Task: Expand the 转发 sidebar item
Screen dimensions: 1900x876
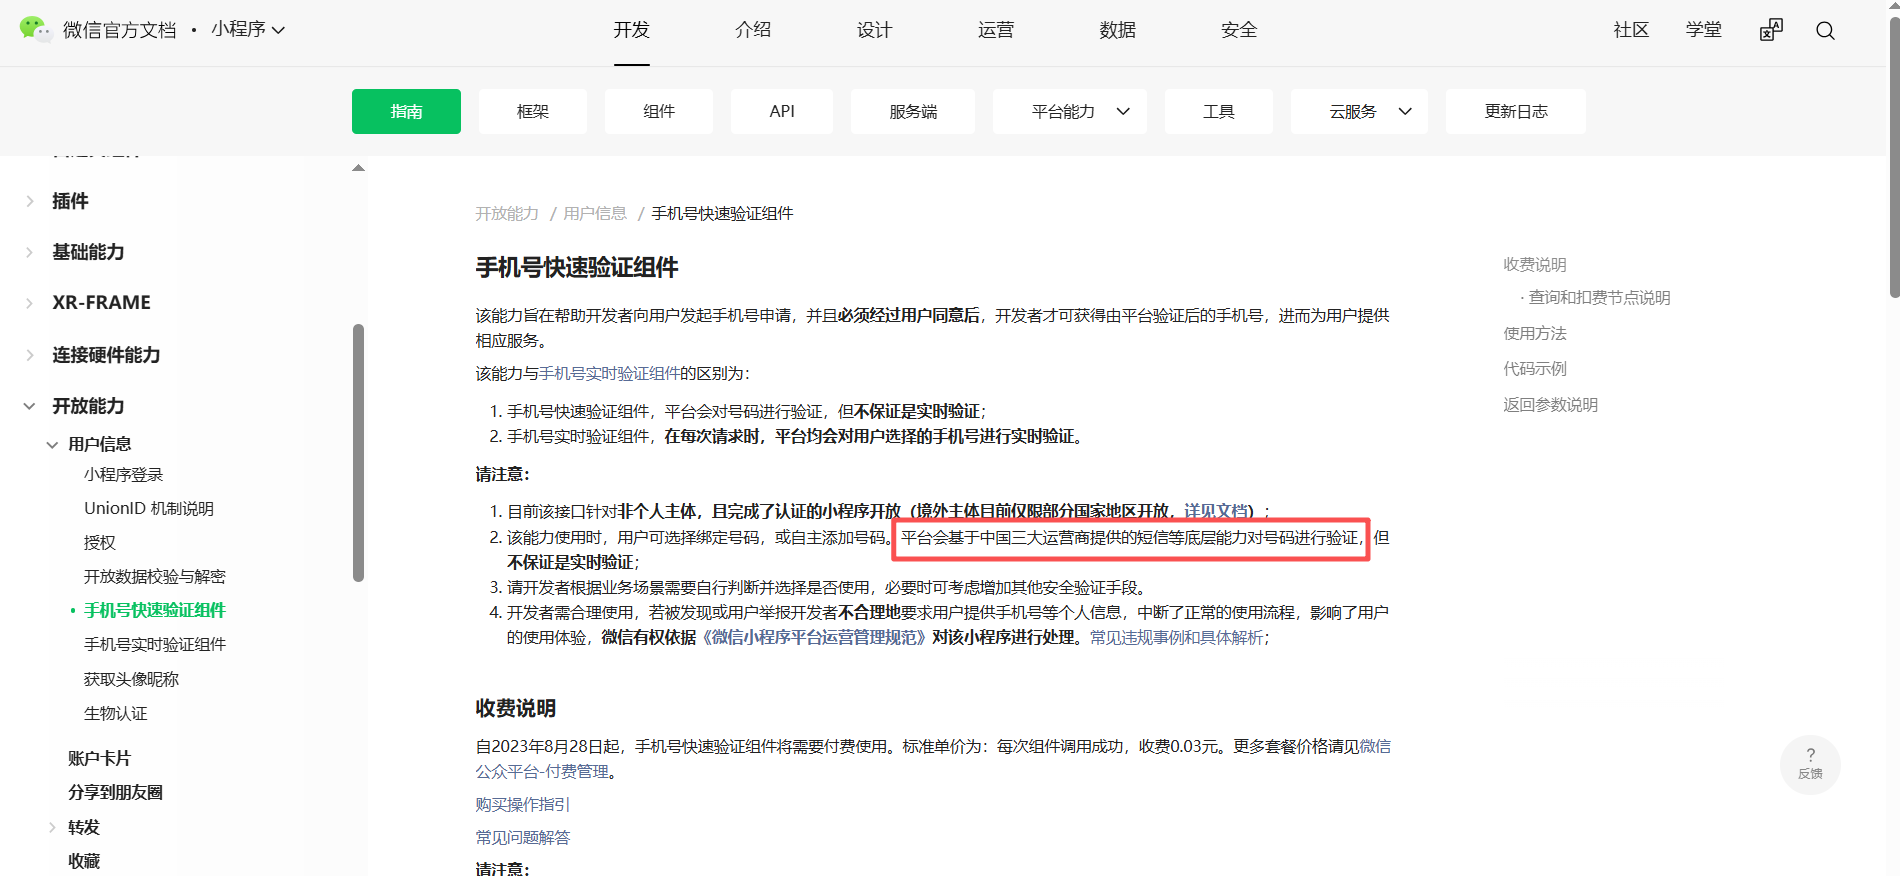Action: point(52,827)
